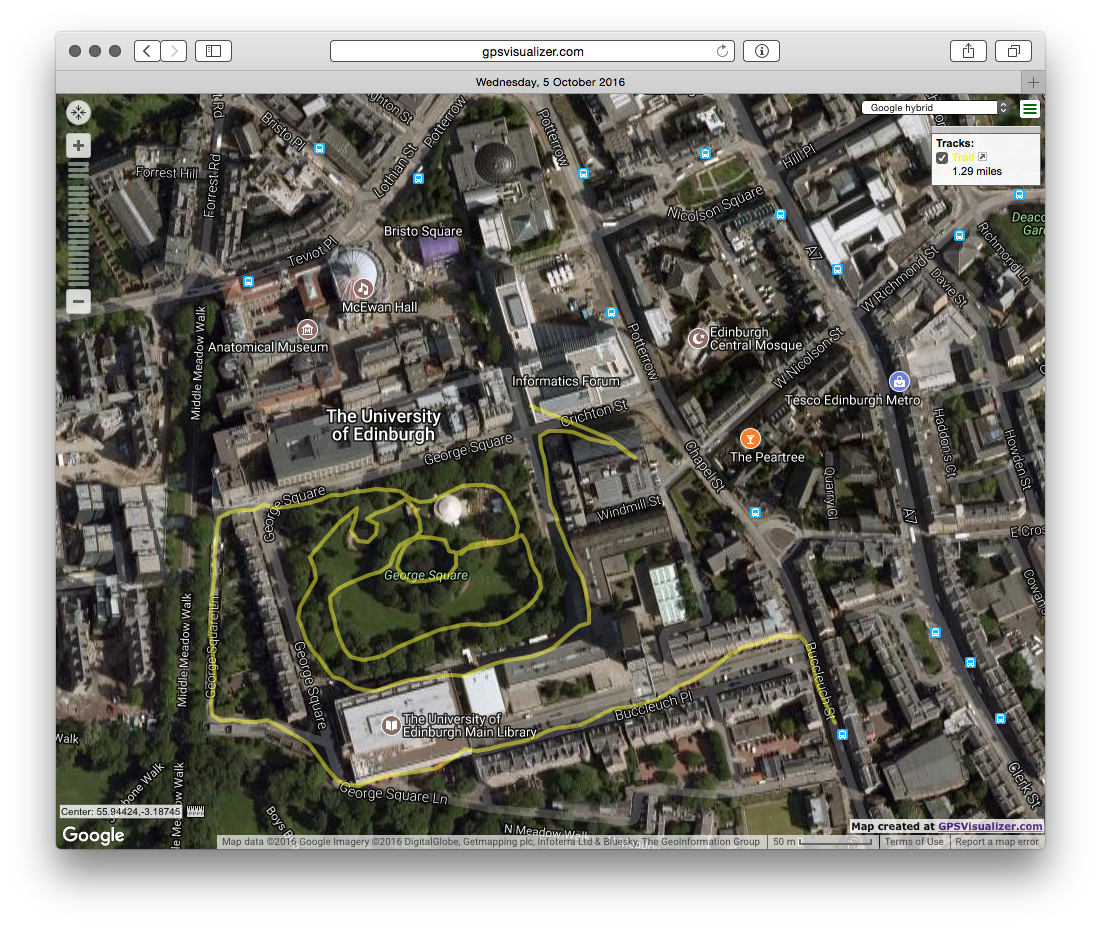Show the Safari sidebar
This screenshot has height=929, width=1101.
[213, 51]
